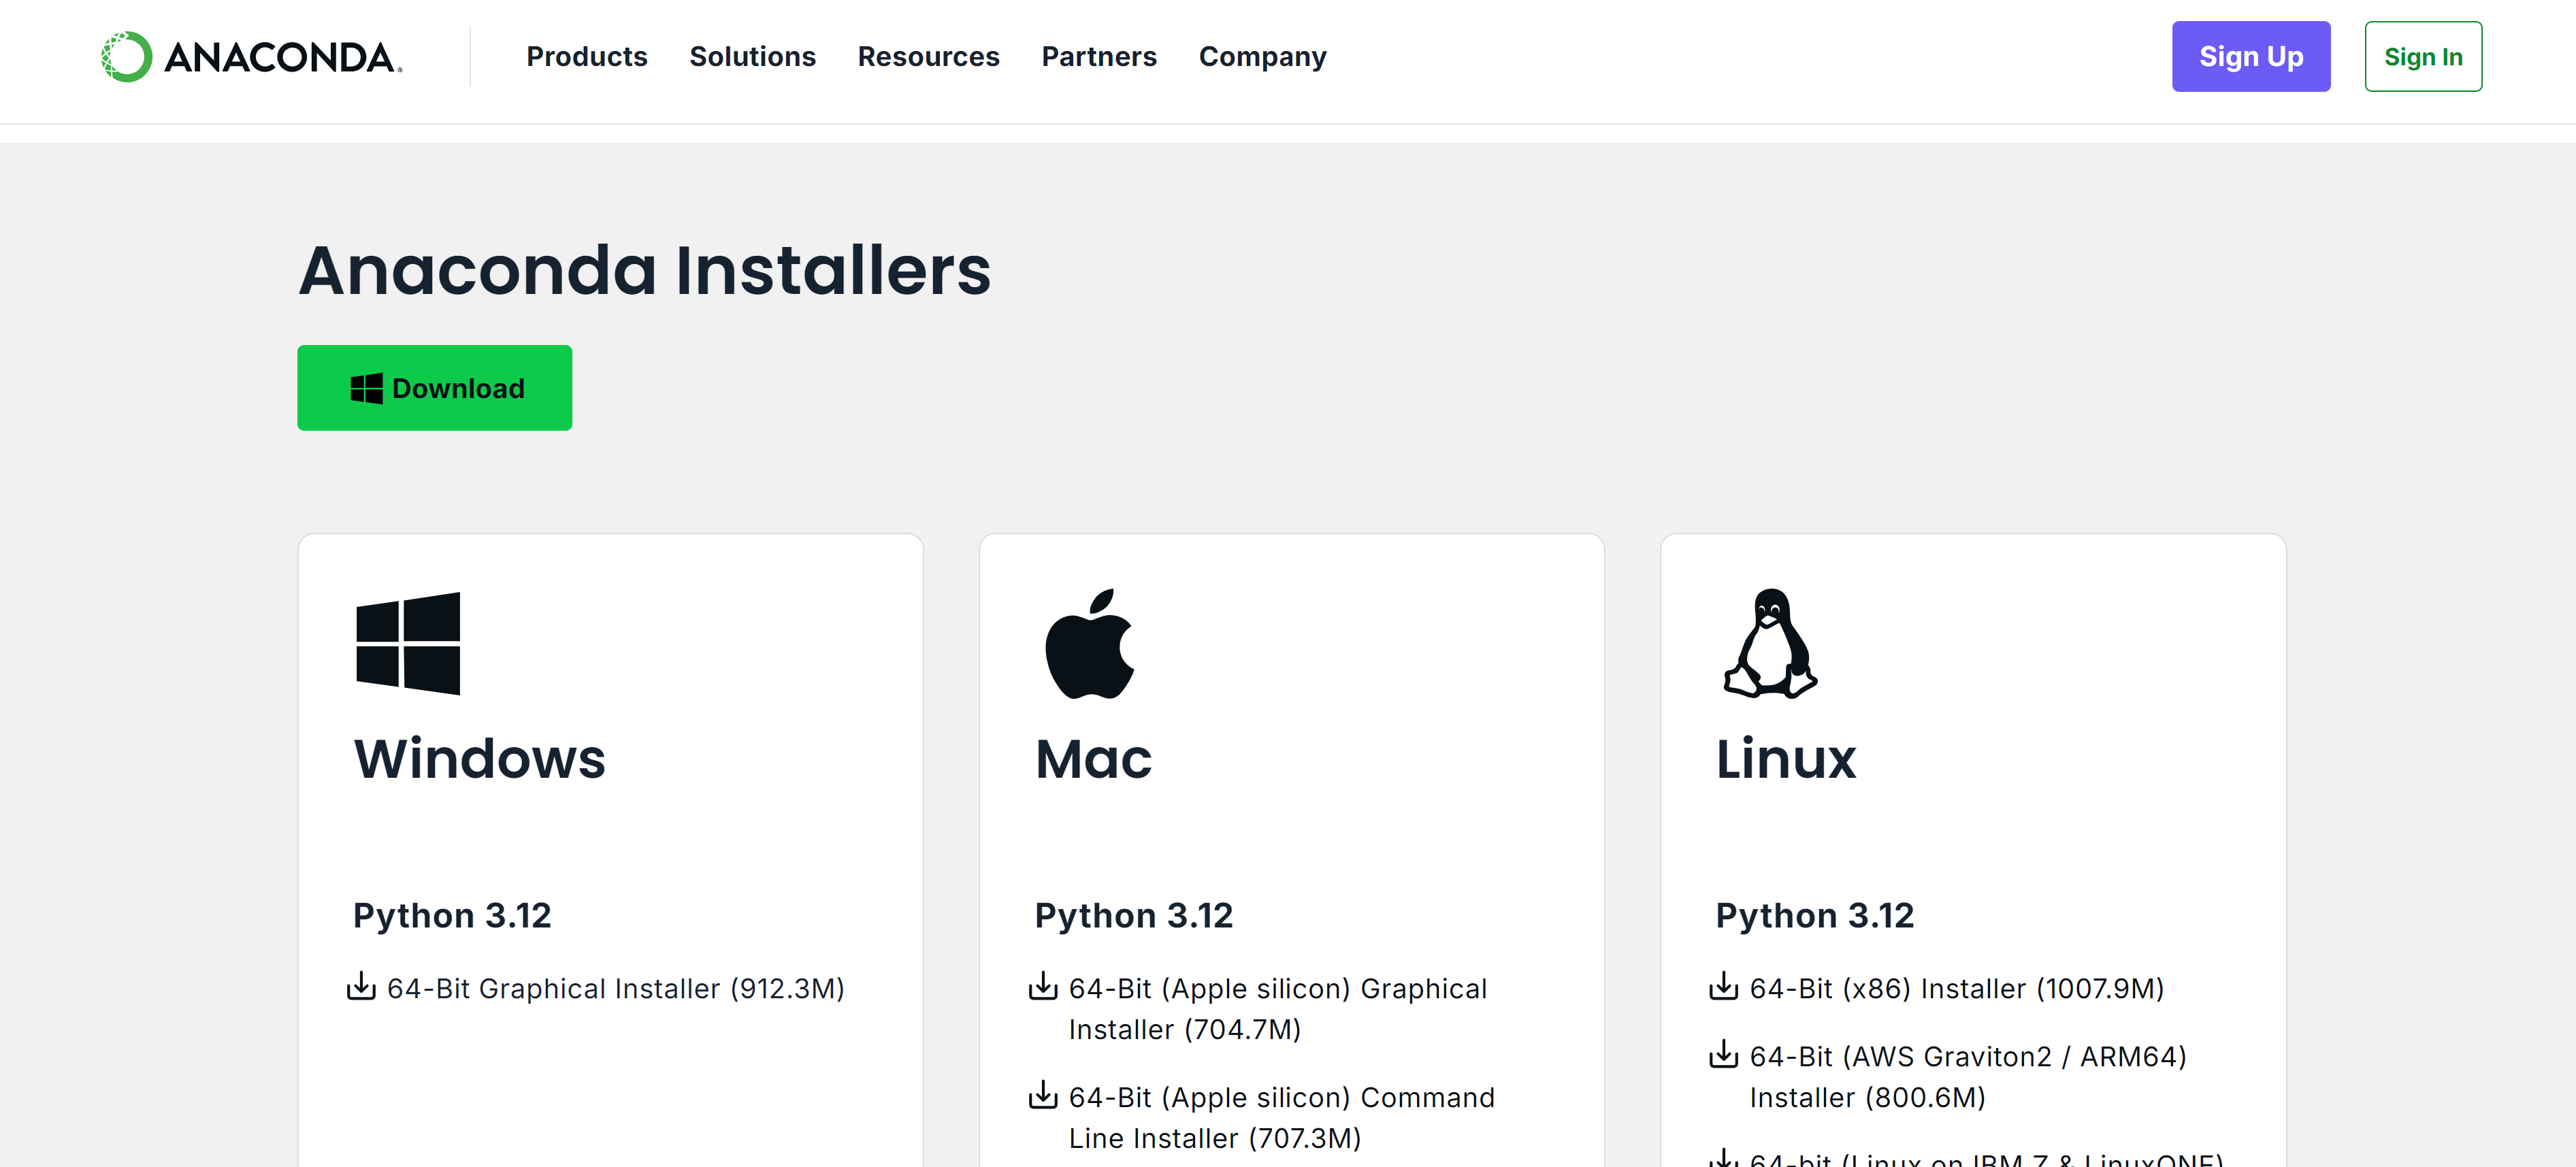Click download icon beside Windows Graphical Installer
2576x1167 pixels.
[x=361, y=987]
